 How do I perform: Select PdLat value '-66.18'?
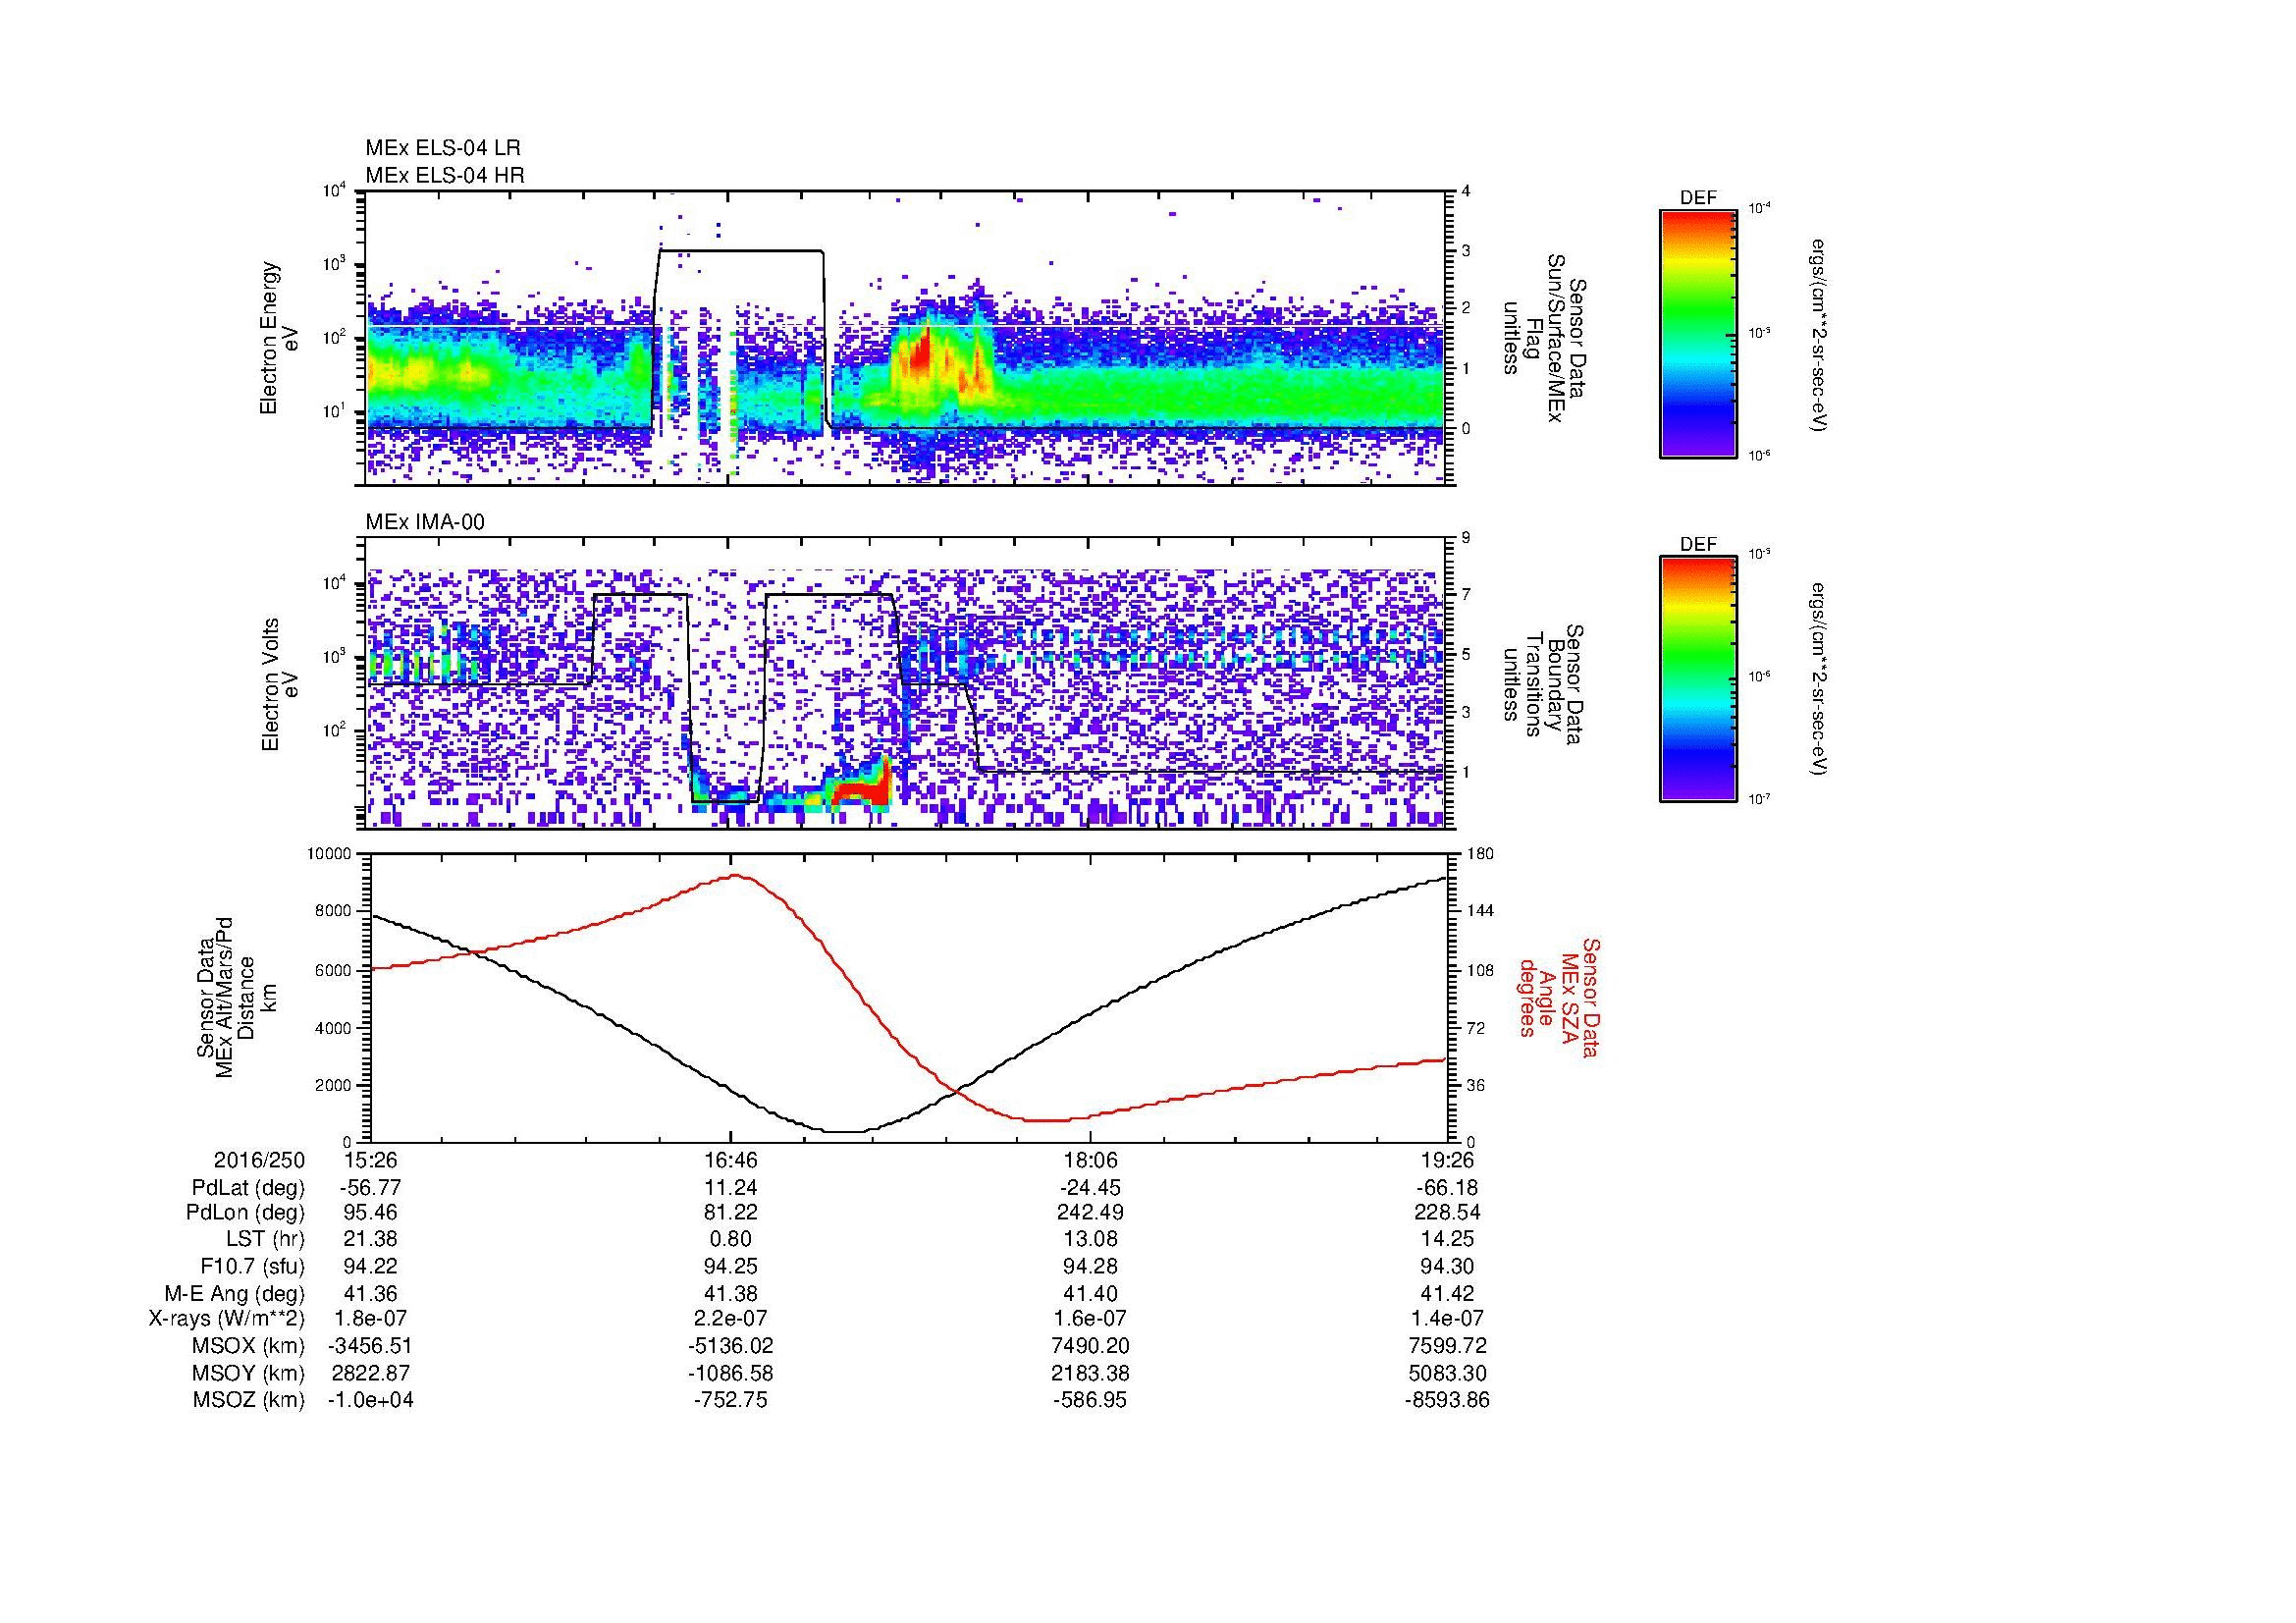click(1447, 1188)
